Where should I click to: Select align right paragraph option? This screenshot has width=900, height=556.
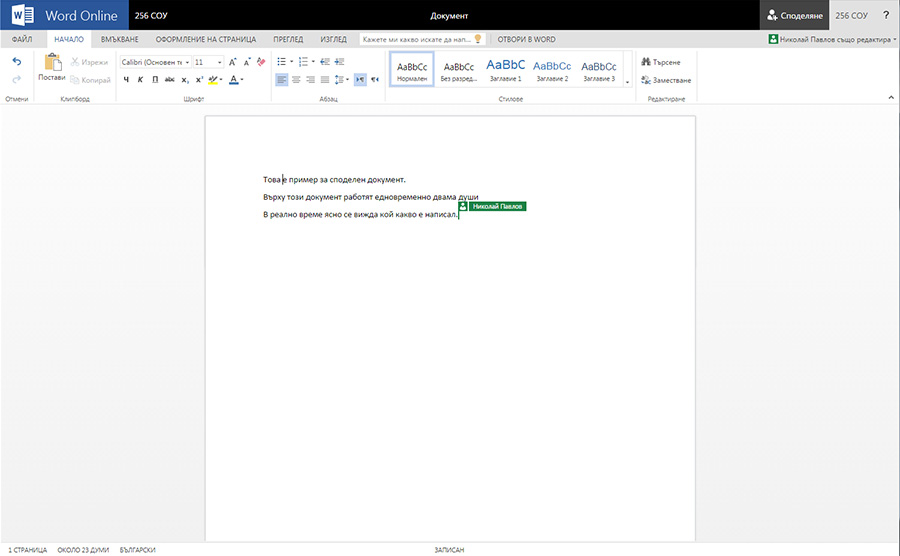pos(311,80)
